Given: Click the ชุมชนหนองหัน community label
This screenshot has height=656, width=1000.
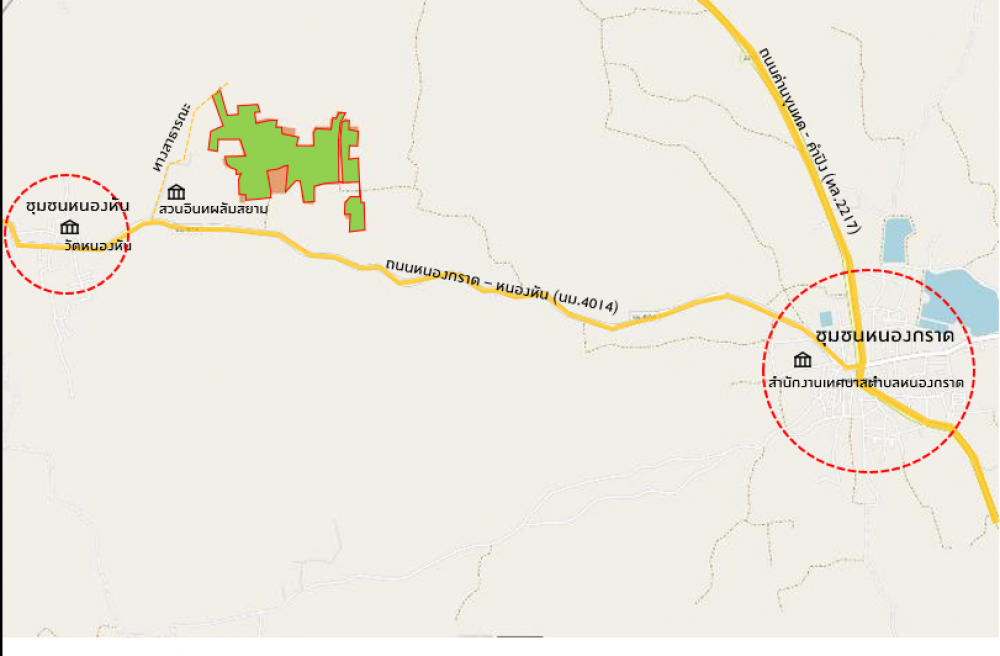Looking at the screenshot, I should click(78, 206).
